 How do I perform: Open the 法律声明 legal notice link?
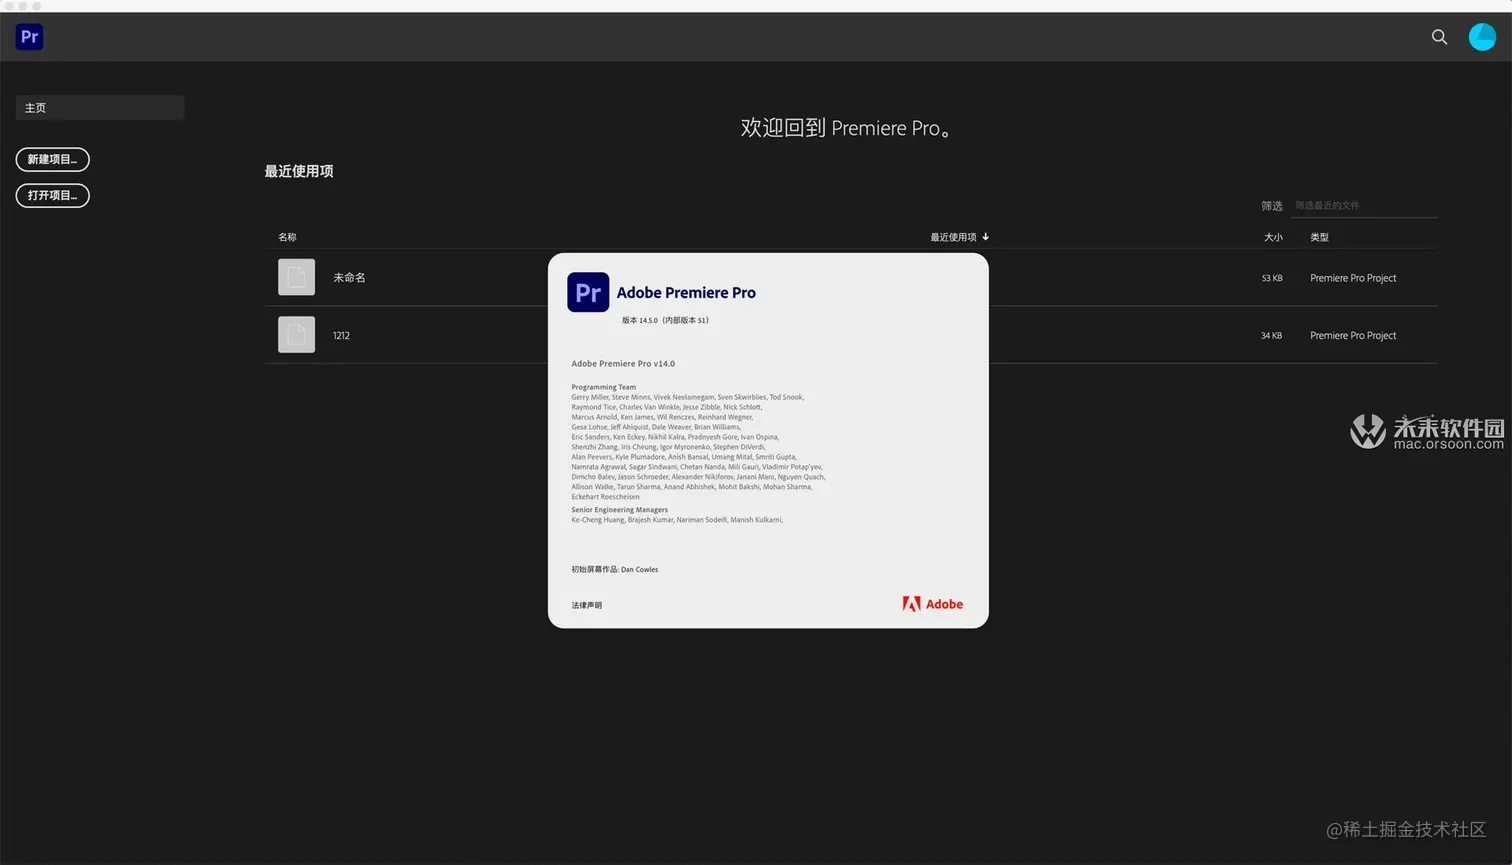click(587, 606)
